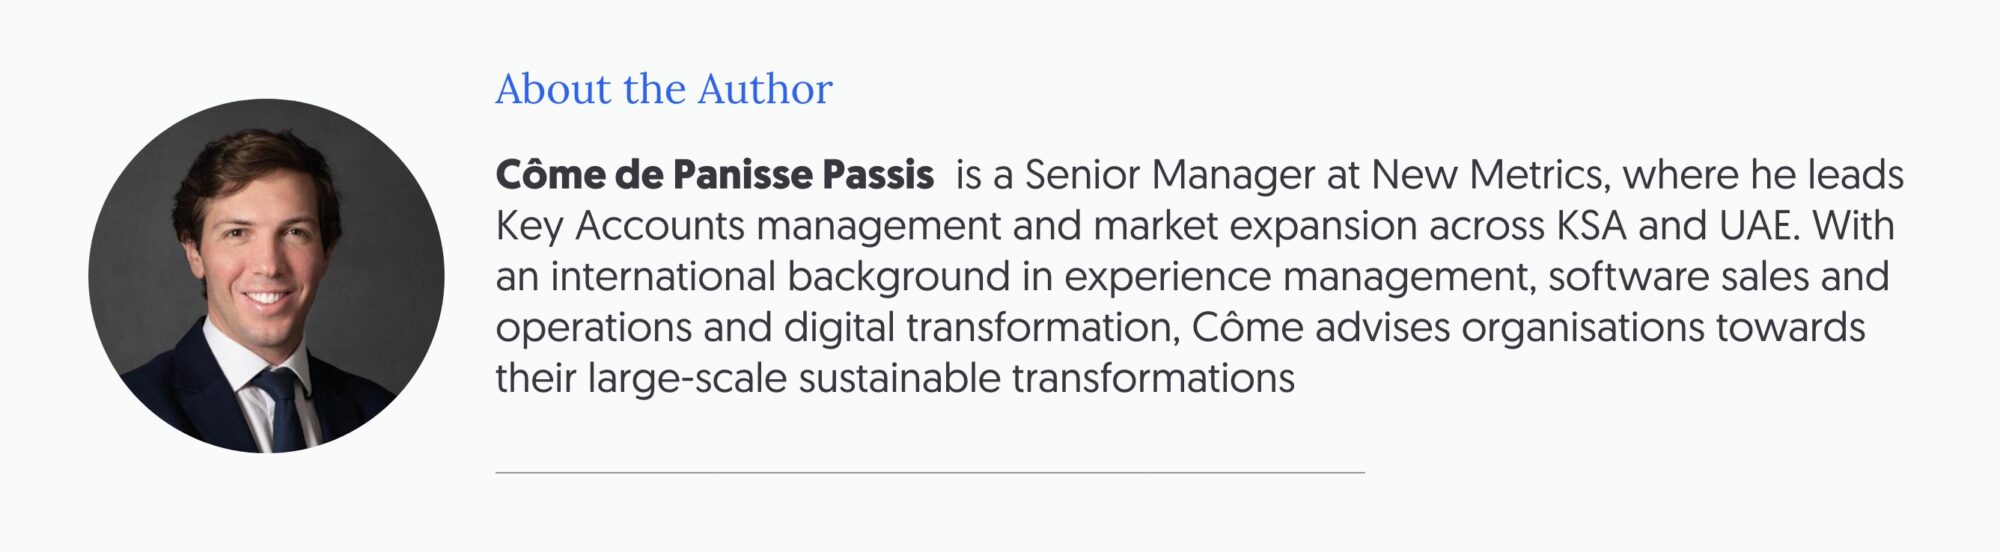Image resolution: width=2000 pixels, height=552 pixels.
Task: Click the phrase "software sales"
Action: click(x=1678, y=277)
